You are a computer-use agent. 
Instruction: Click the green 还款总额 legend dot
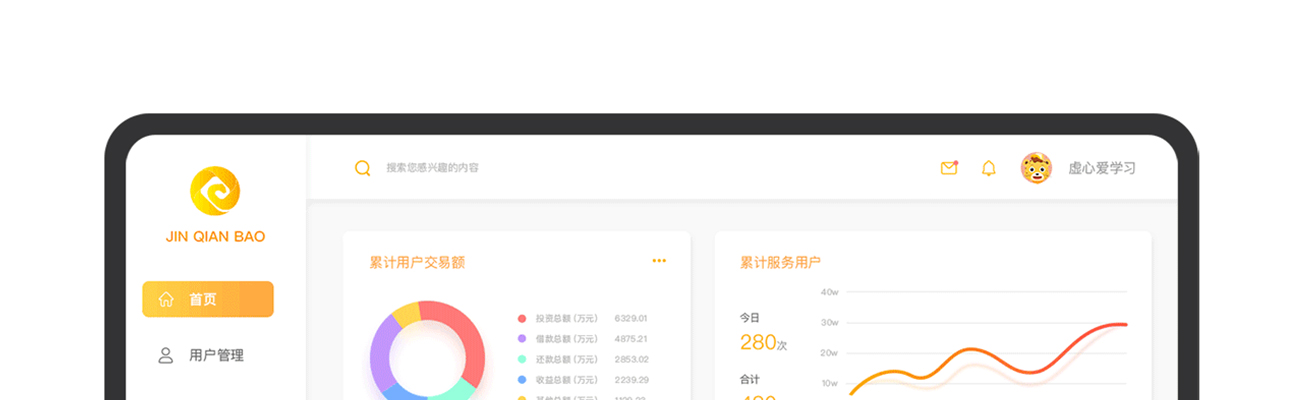point(521,359)
